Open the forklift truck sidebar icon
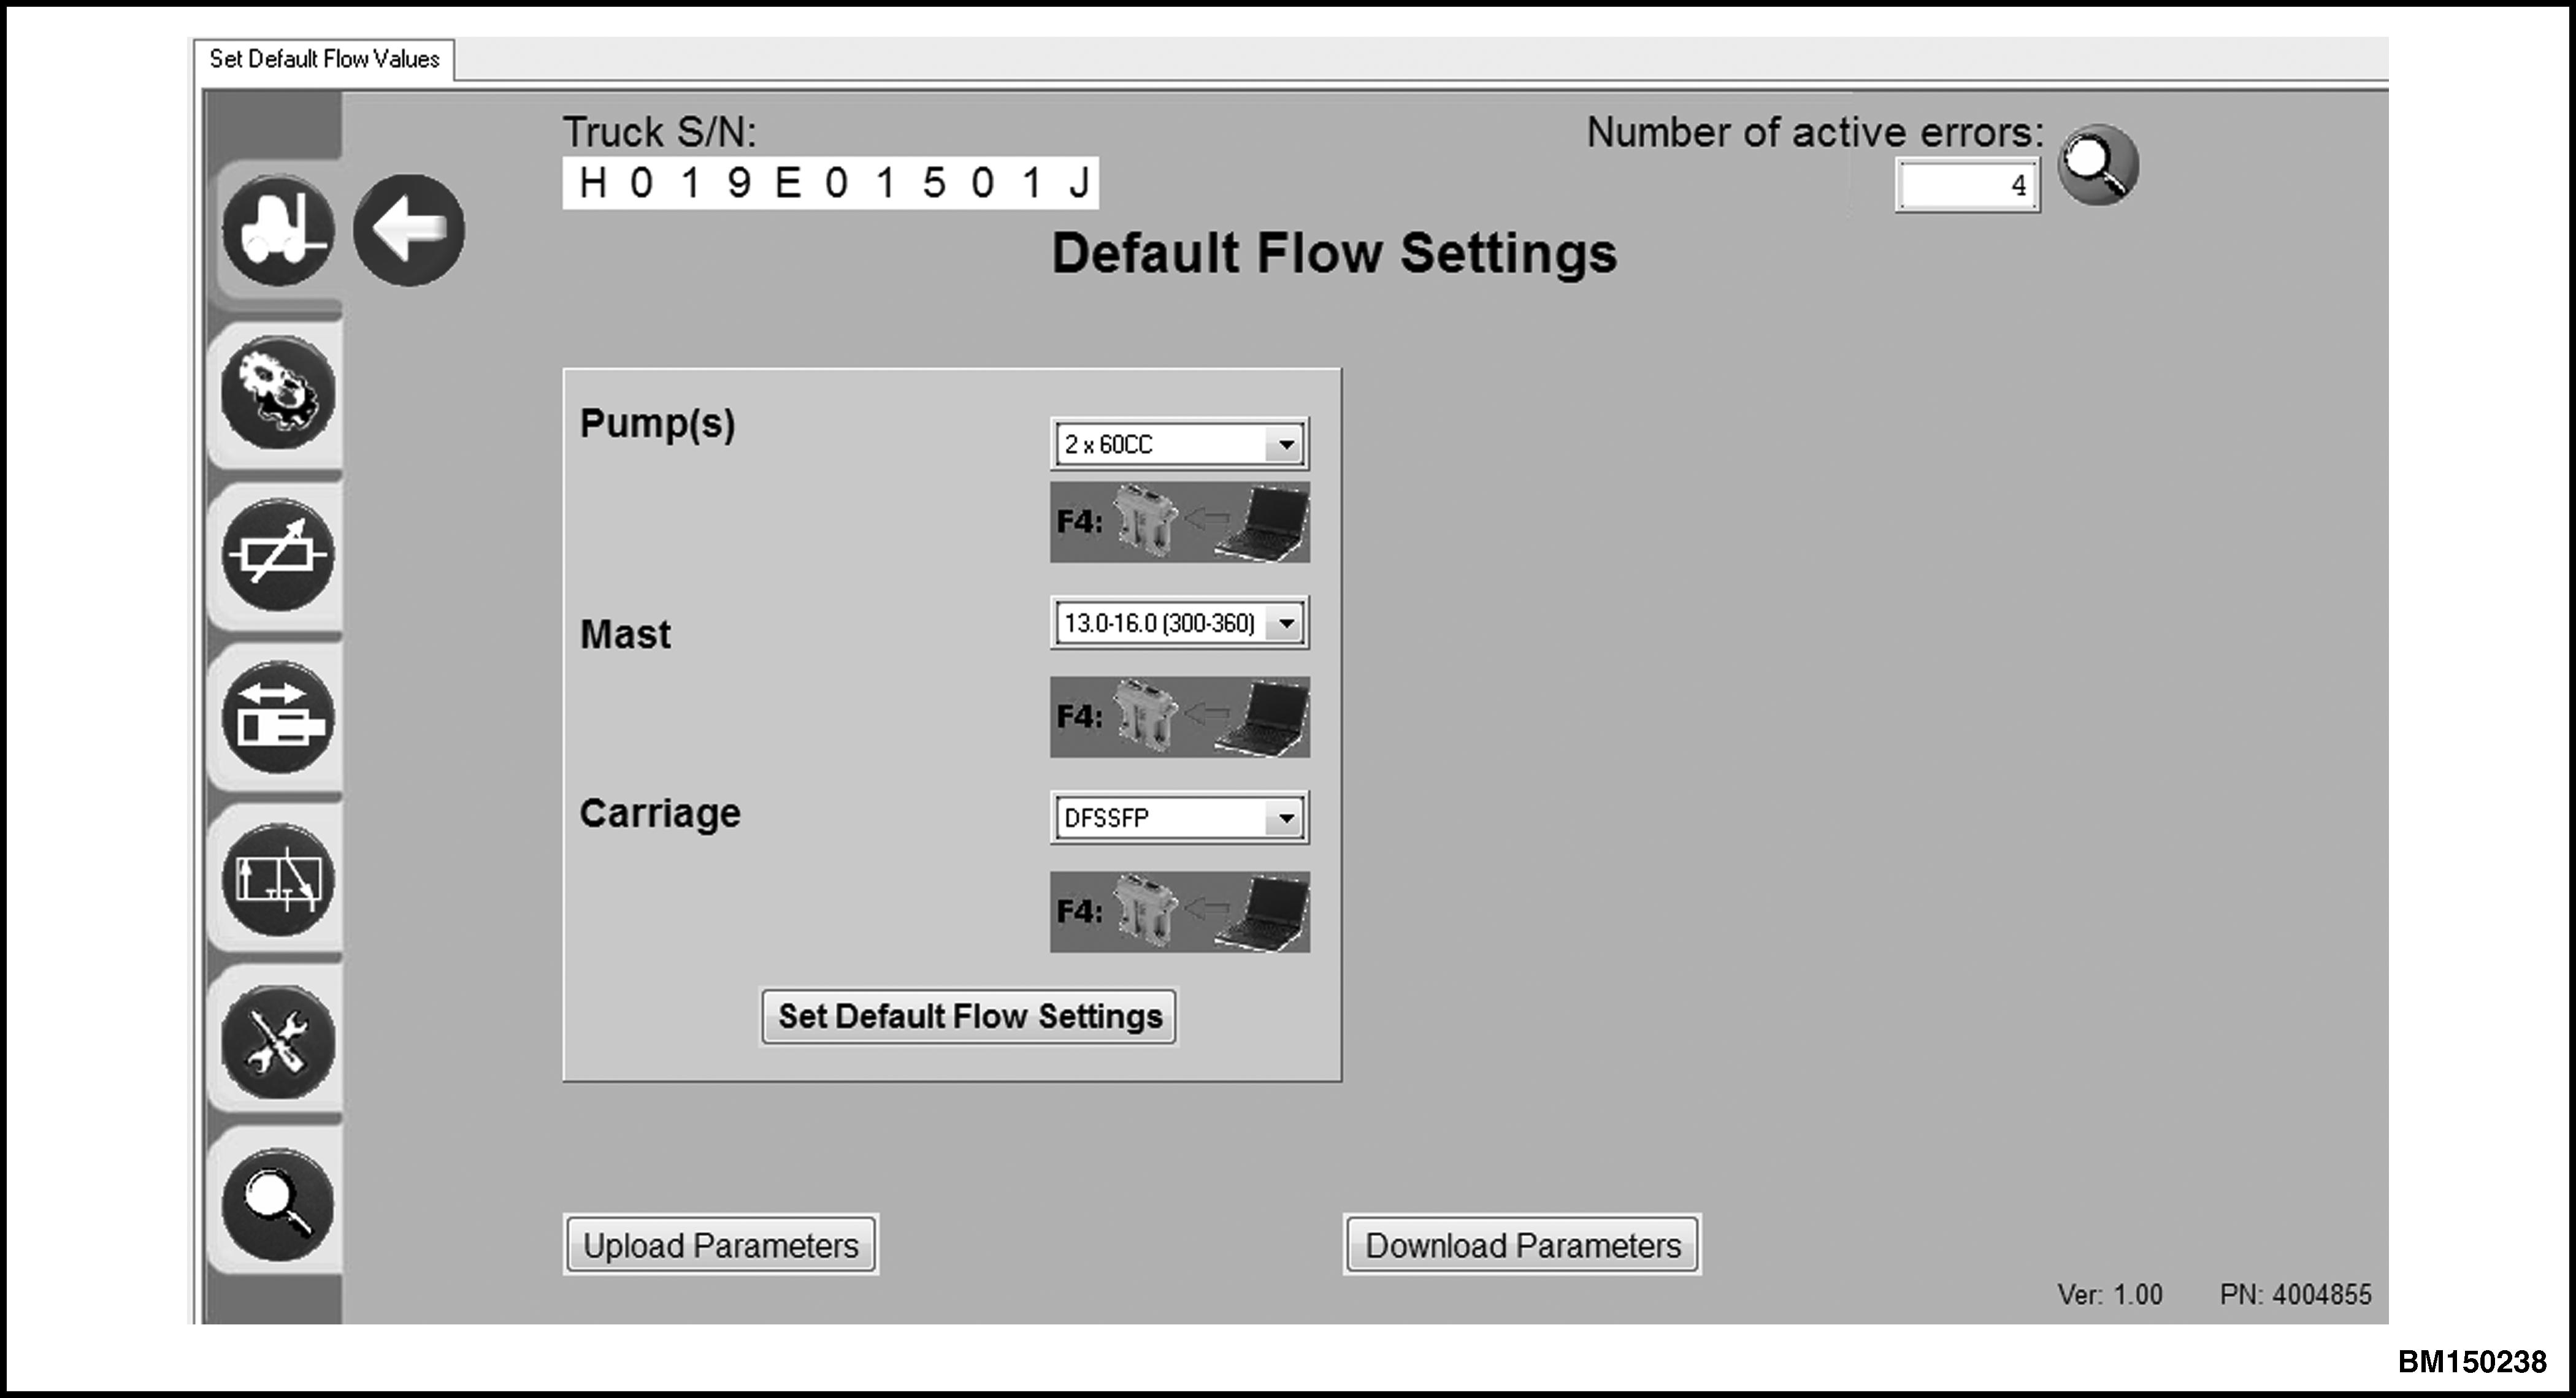This screenshot has height=1398, width=2576. pos(278,230)
